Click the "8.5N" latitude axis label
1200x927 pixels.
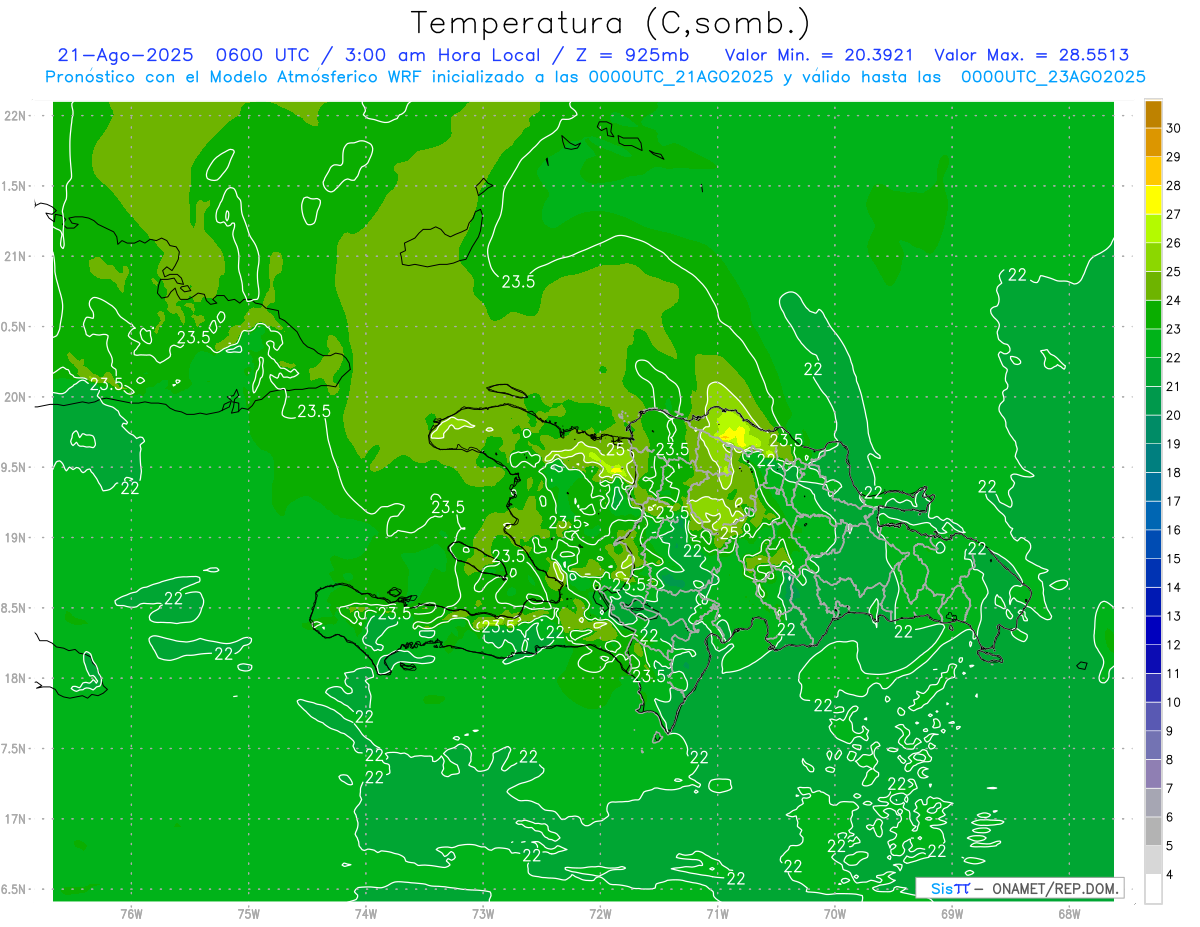[x=12, y=608]
